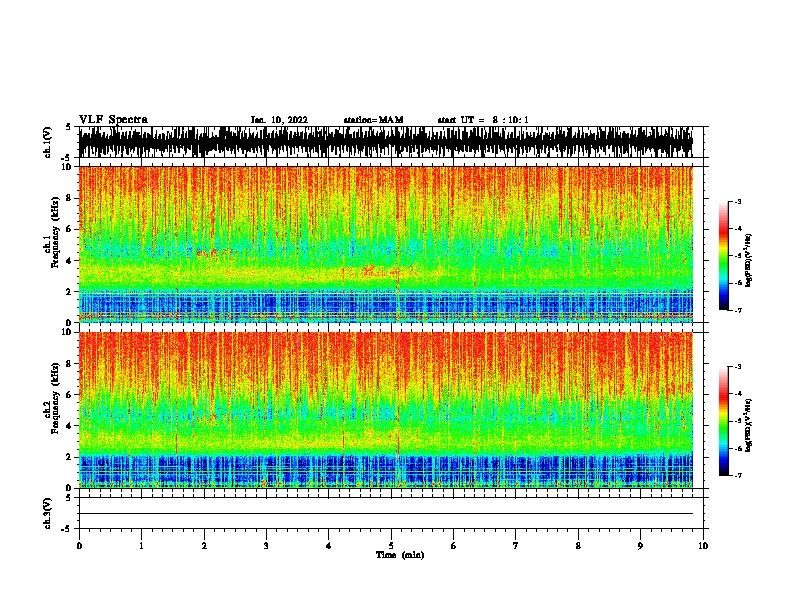
Task: Click inside the ch.1 spectrogram panel
Action: pyautogui.click(x=386, y=244)
